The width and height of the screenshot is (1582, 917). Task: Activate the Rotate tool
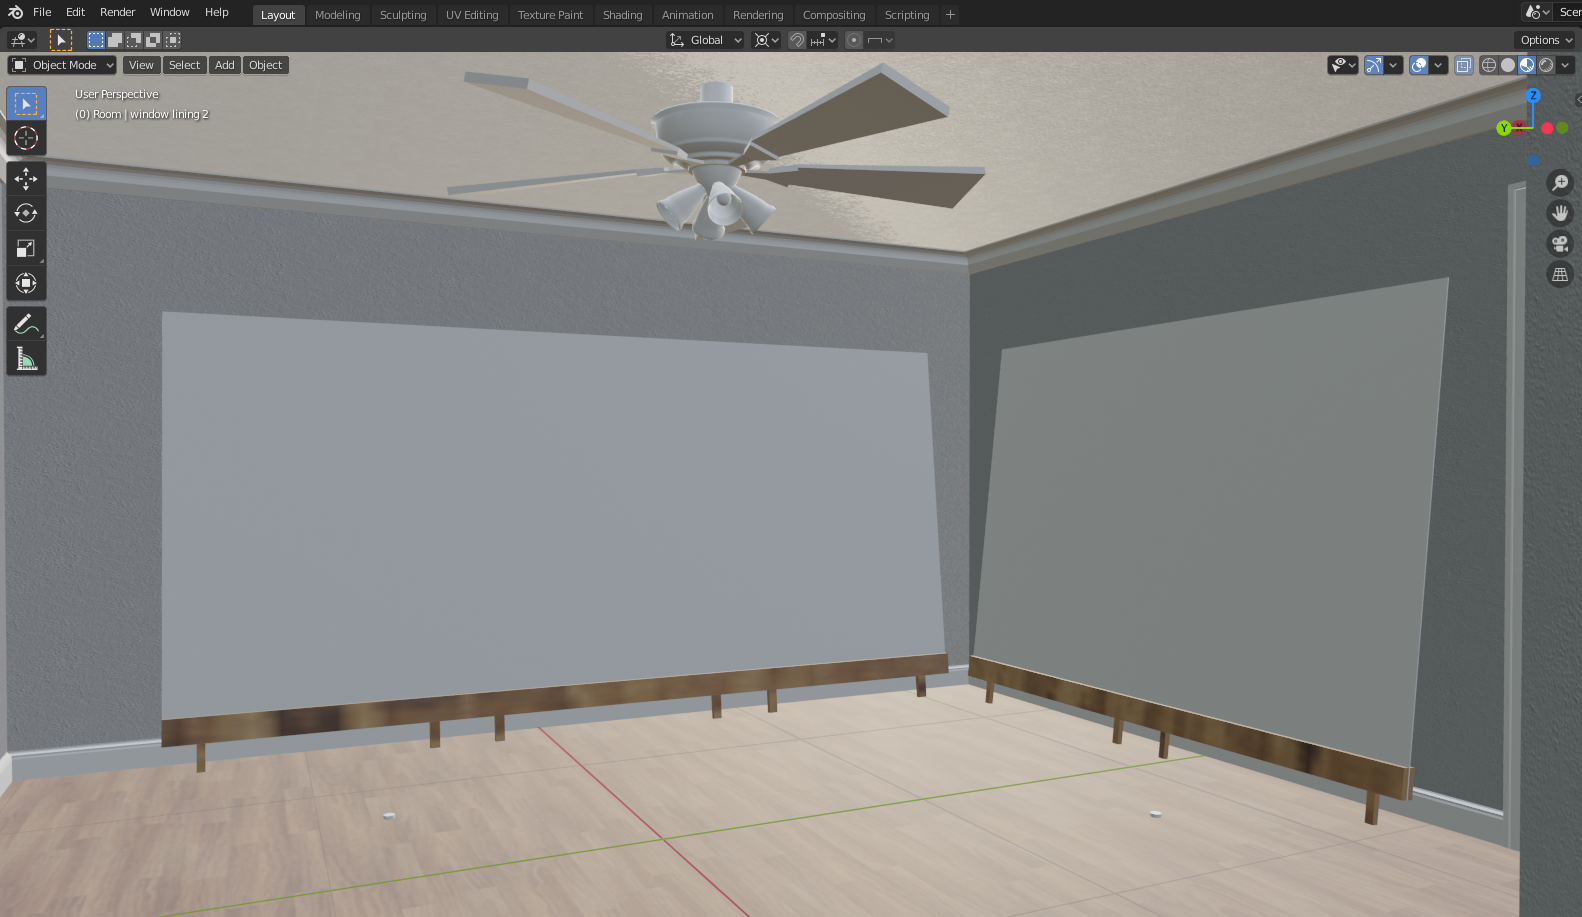pos(26,213)
